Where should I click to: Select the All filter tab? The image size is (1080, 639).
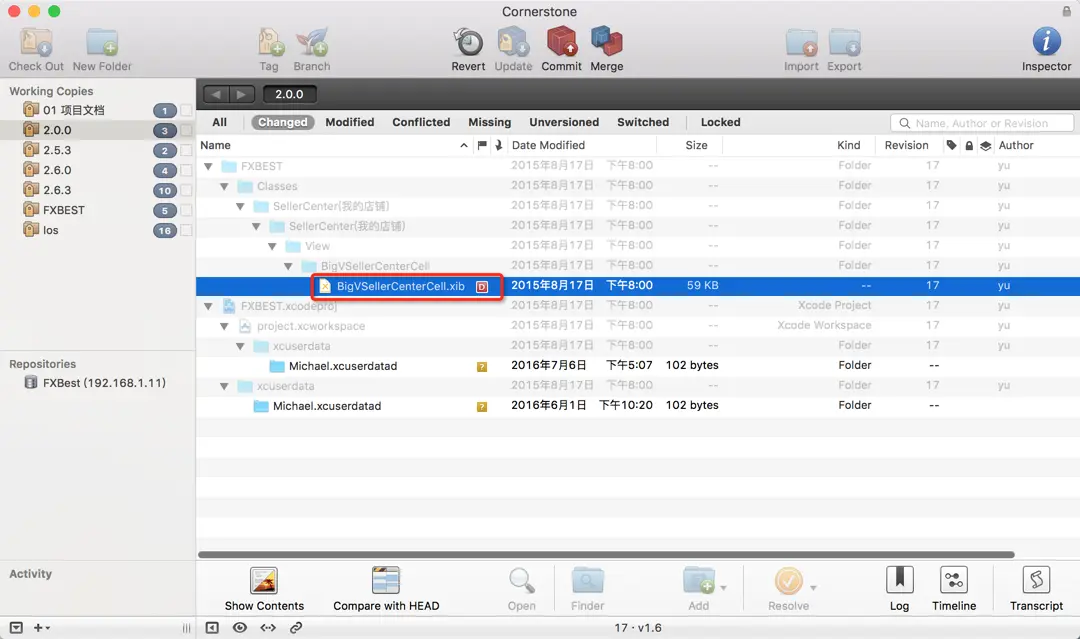[x=220, y=122]
